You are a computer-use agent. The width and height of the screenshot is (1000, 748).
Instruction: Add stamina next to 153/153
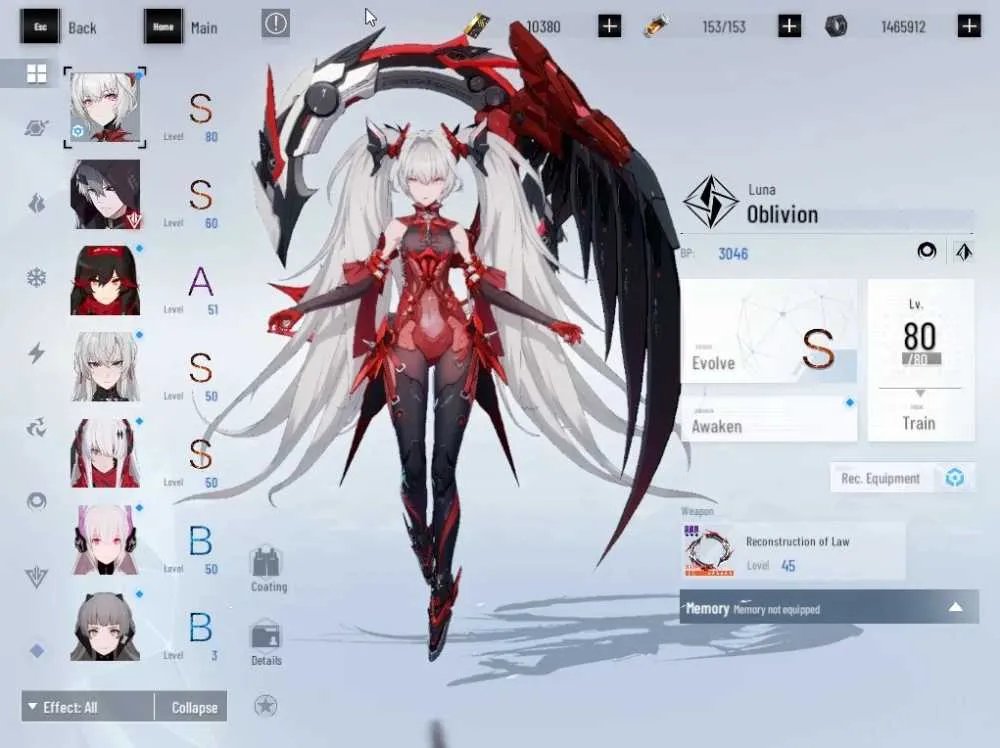click(789, 26)
